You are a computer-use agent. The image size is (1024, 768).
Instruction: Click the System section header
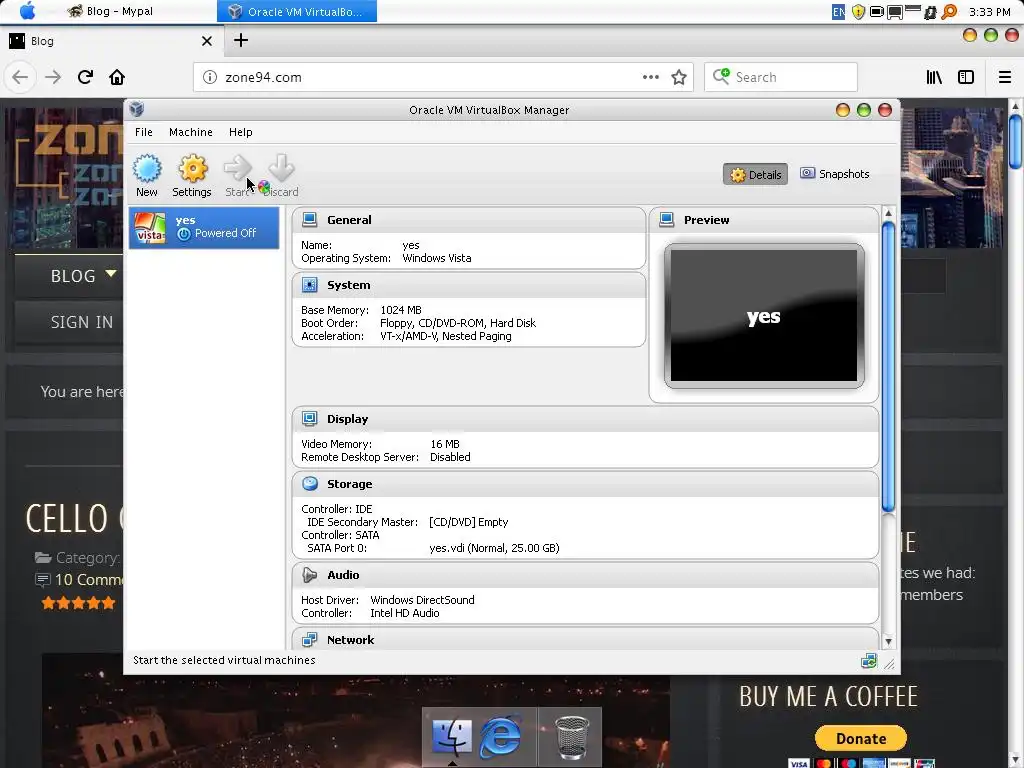(x=469, y=285)
